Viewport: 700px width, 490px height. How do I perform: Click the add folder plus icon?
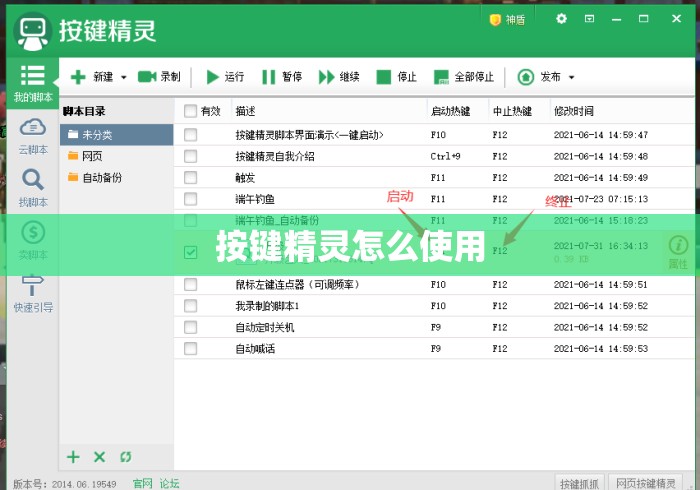click(x=73, y=457)
